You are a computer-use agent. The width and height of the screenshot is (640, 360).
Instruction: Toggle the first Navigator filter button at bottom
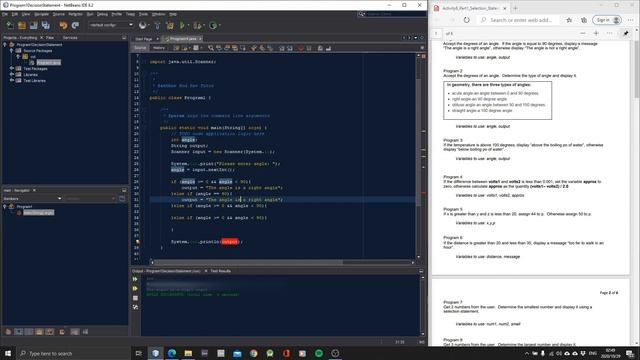point(8,332)
